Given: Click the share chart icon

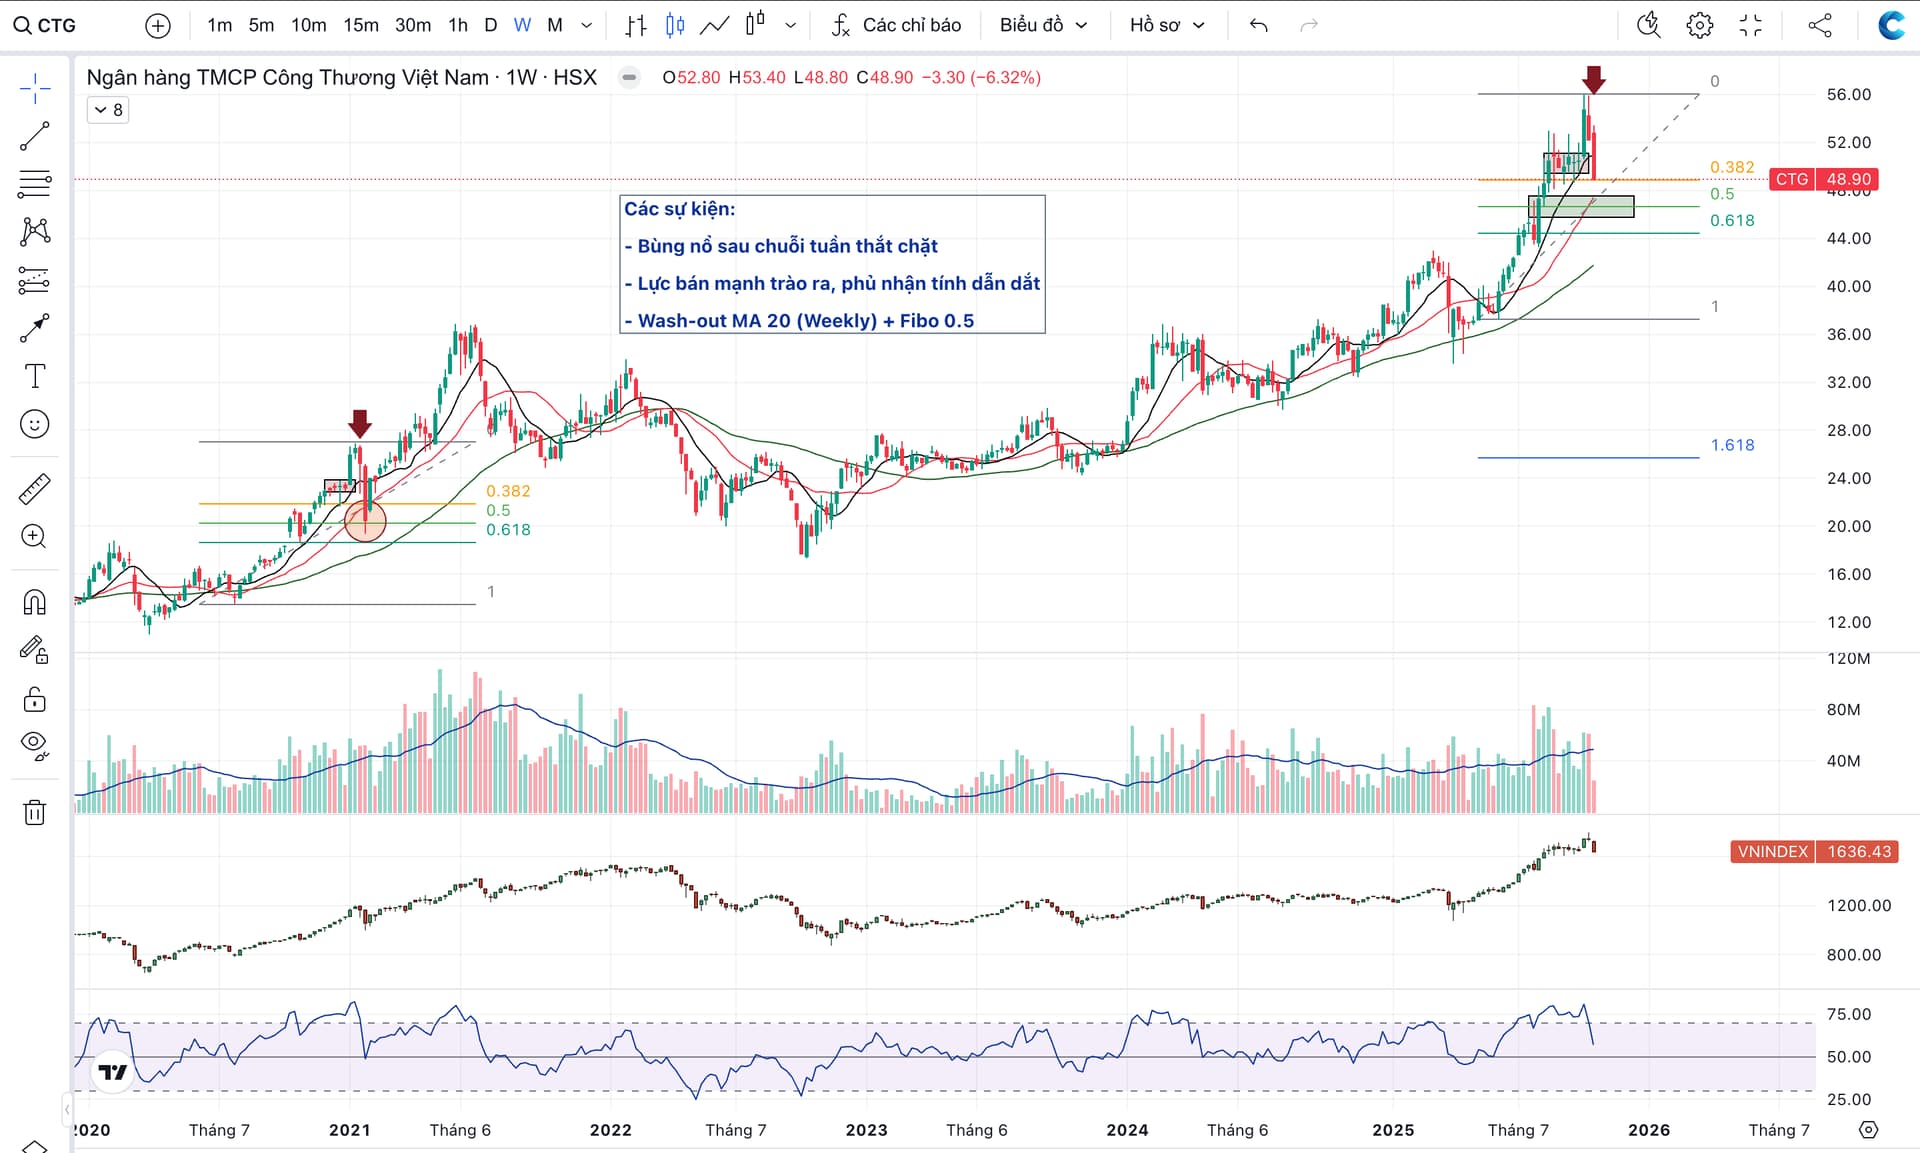Looking at the screenshot, I should (1820, 25).
